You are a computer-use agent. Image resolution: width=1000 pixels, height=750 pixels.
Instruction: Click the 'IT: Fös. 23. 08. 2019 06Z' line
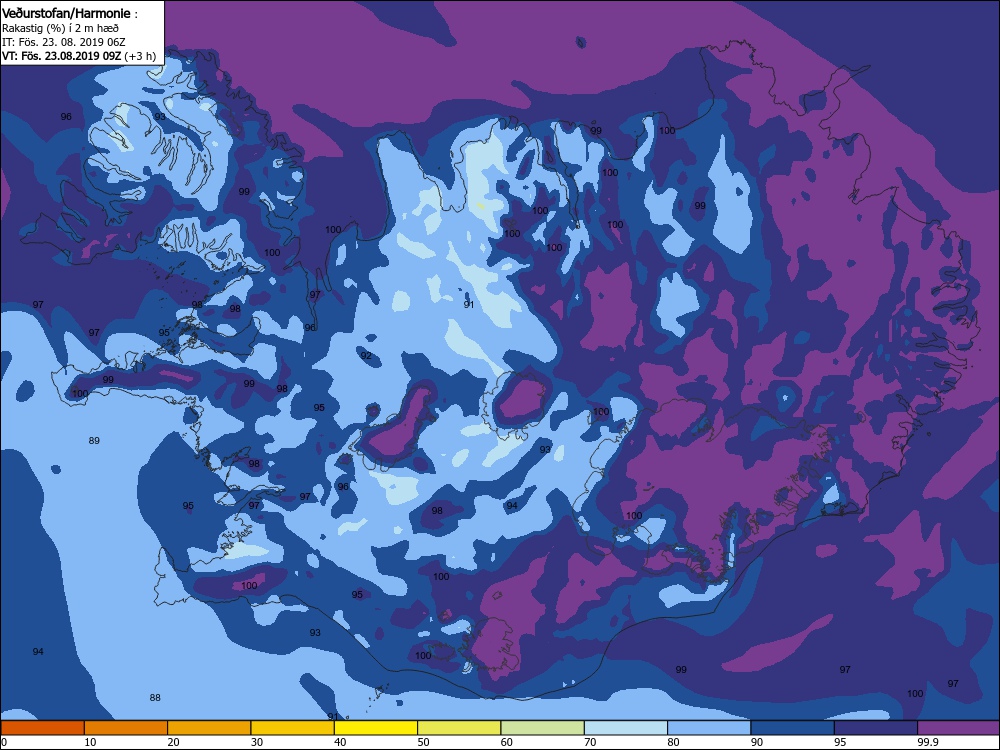point(64,42)
